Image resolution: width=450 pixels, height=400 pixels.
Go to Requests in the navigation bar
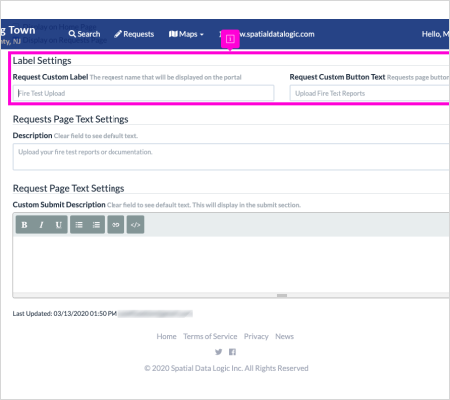(134, 34)
